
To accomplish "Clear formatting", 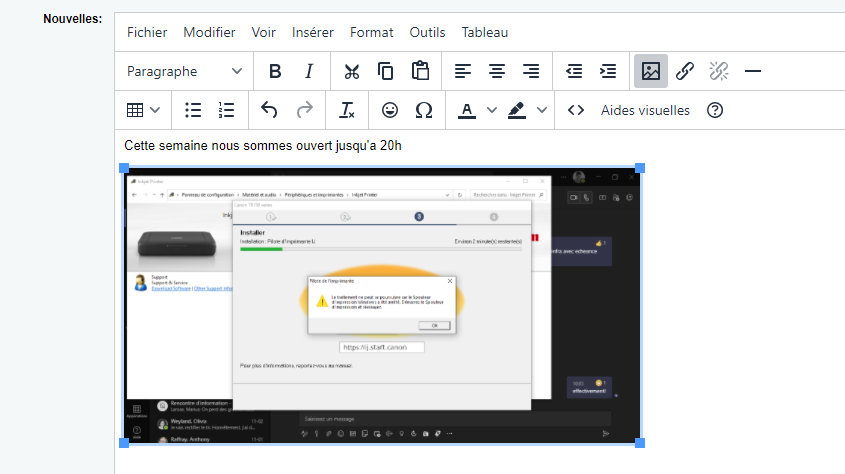I will pyautogui.click(x=347, y=110).
